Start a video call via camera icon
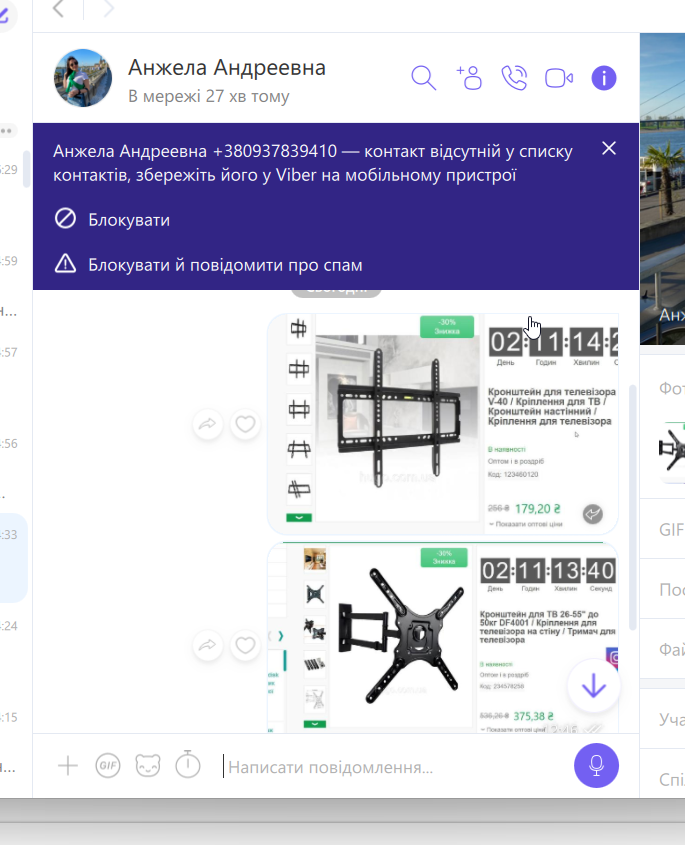685x845 pixels. tap(559, 78)
